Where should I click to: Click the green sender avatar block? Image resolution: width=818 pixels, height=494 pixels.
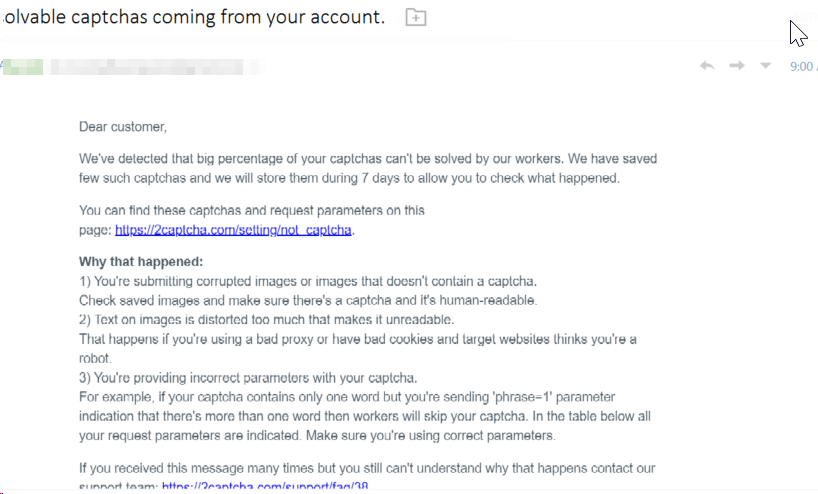(x=22, y=67)
